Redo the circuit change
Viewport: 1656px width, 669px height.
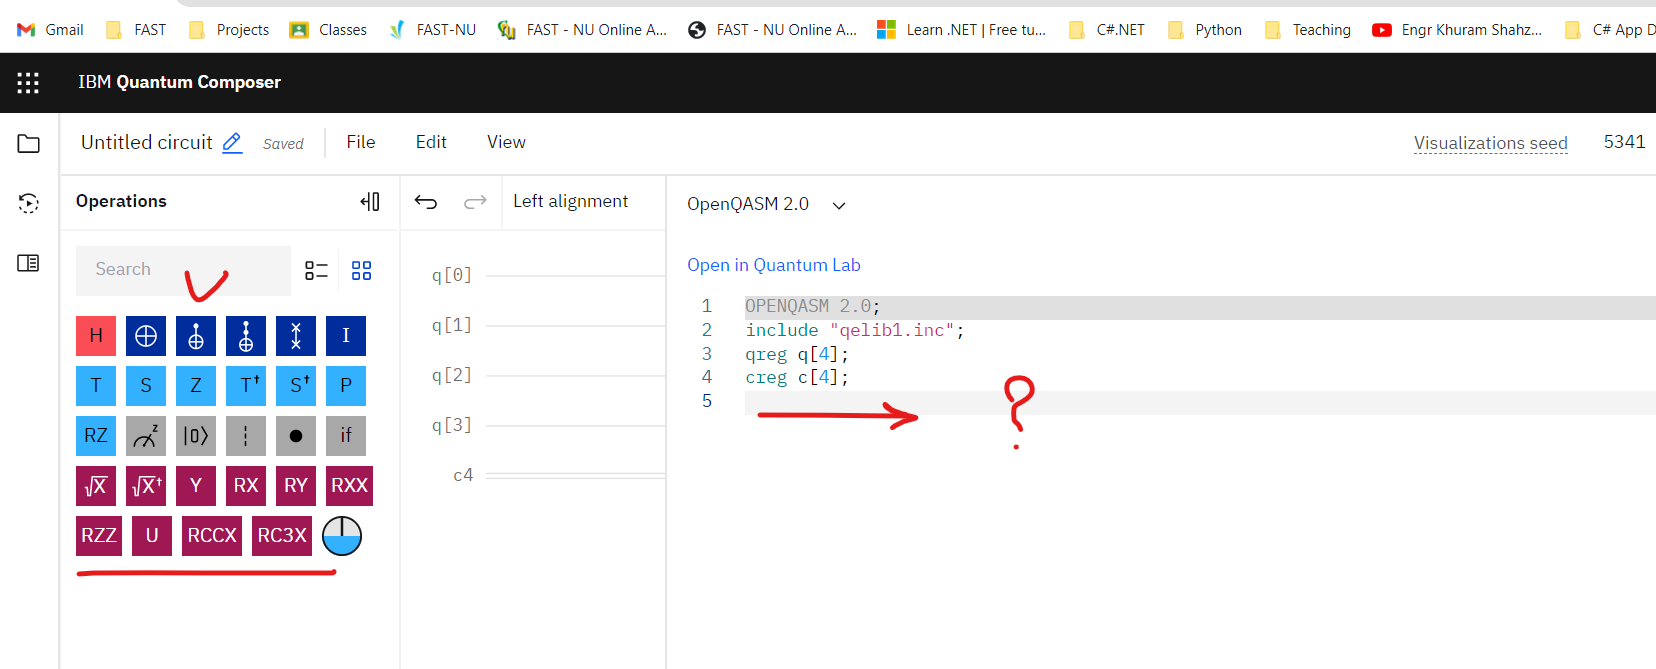click(475, 202)
